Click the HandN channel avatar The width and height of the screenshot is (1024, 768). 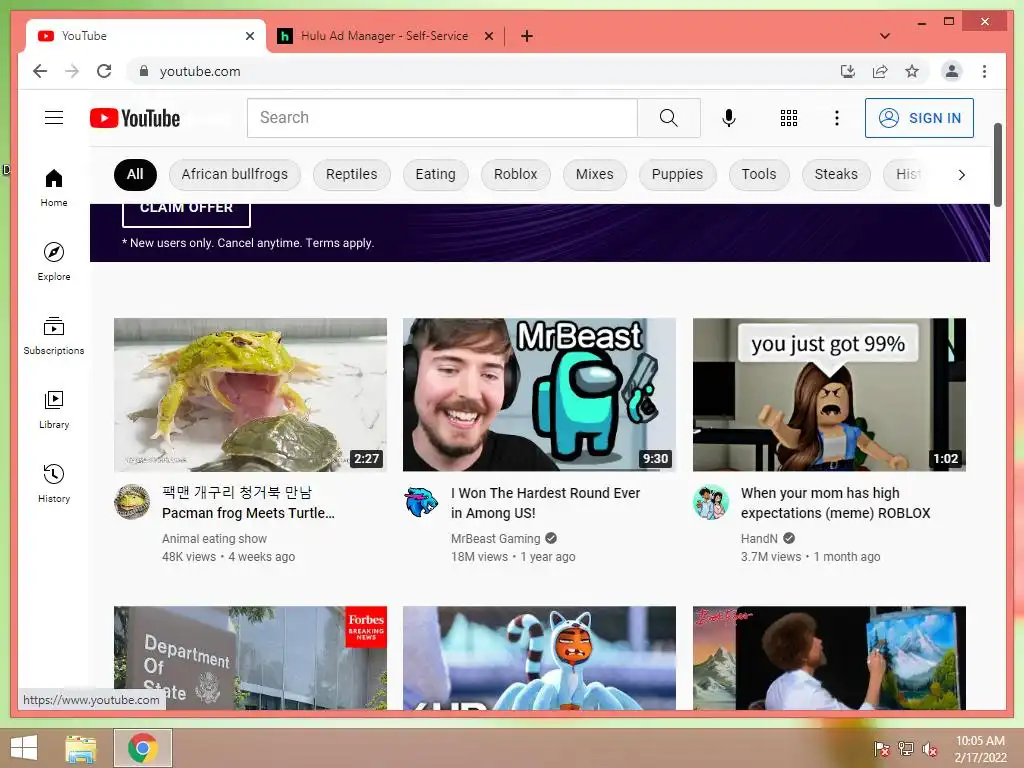[711, 502]
